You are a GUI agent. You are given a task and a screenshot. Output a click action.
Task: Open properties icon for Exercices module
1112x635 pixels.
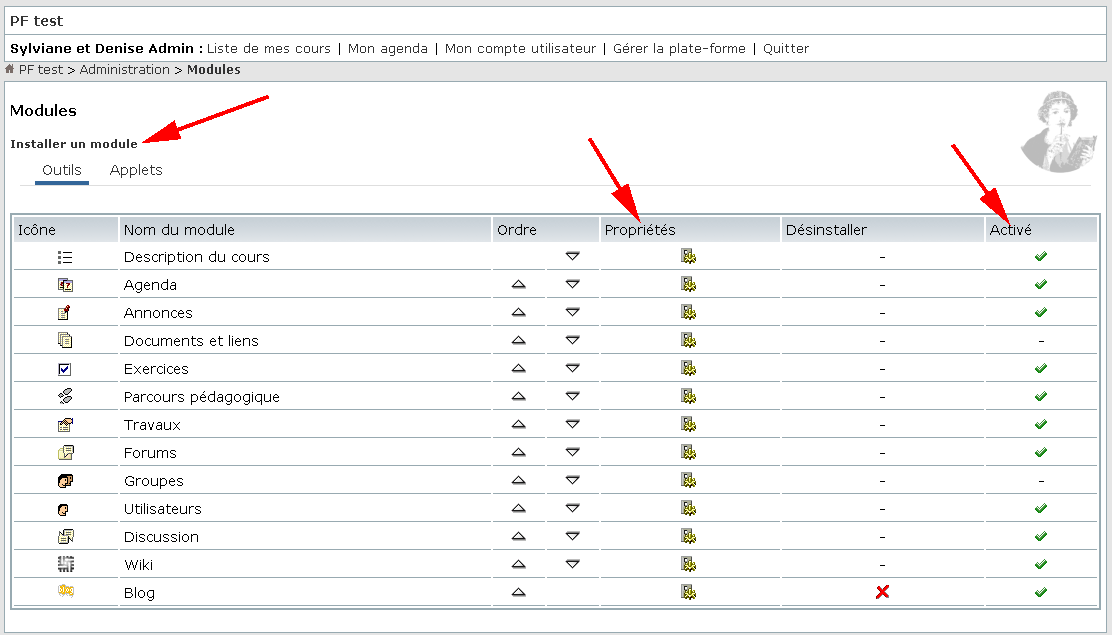688,368
